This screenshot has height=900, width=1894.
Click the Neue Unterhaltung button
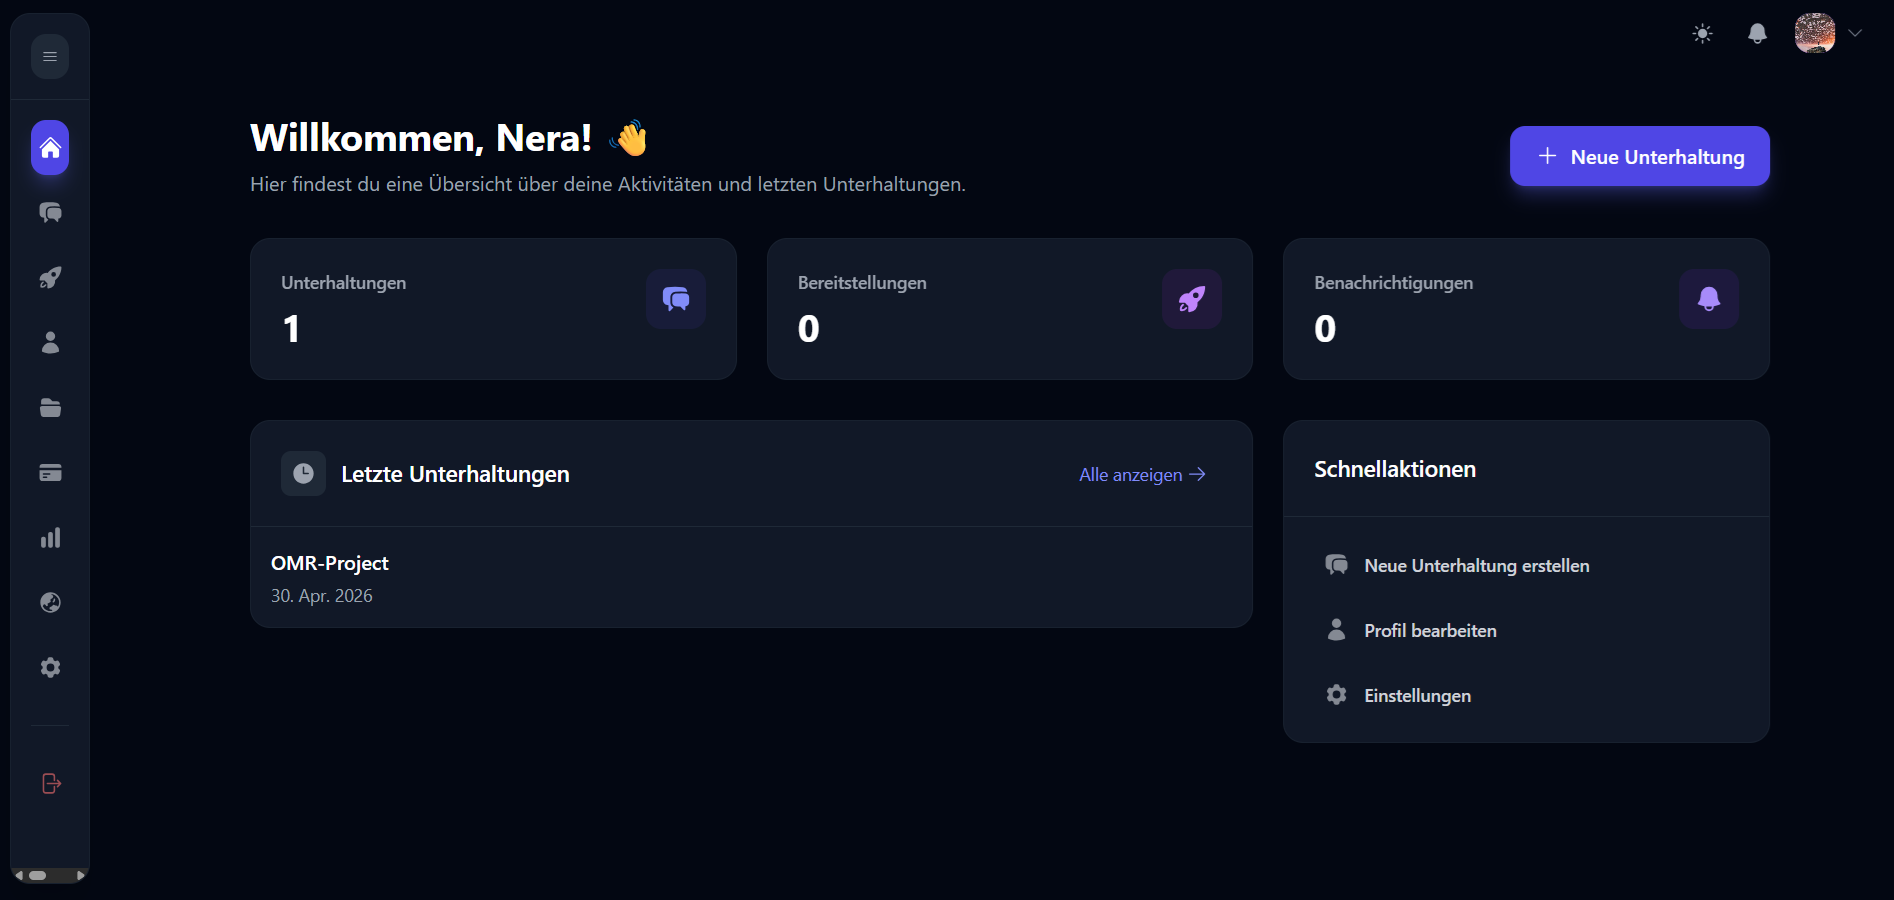(1639, 156)
